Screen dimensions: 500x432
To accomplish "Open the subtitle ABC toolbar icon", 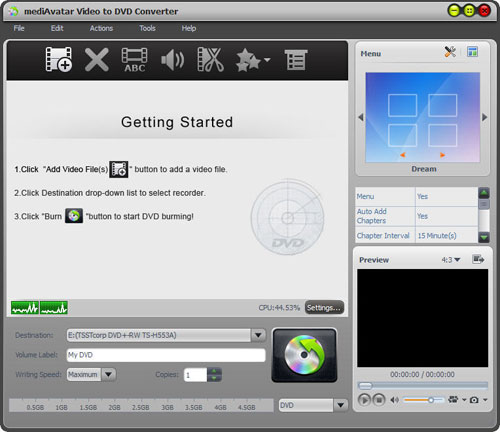I will (x=134, y=60).
